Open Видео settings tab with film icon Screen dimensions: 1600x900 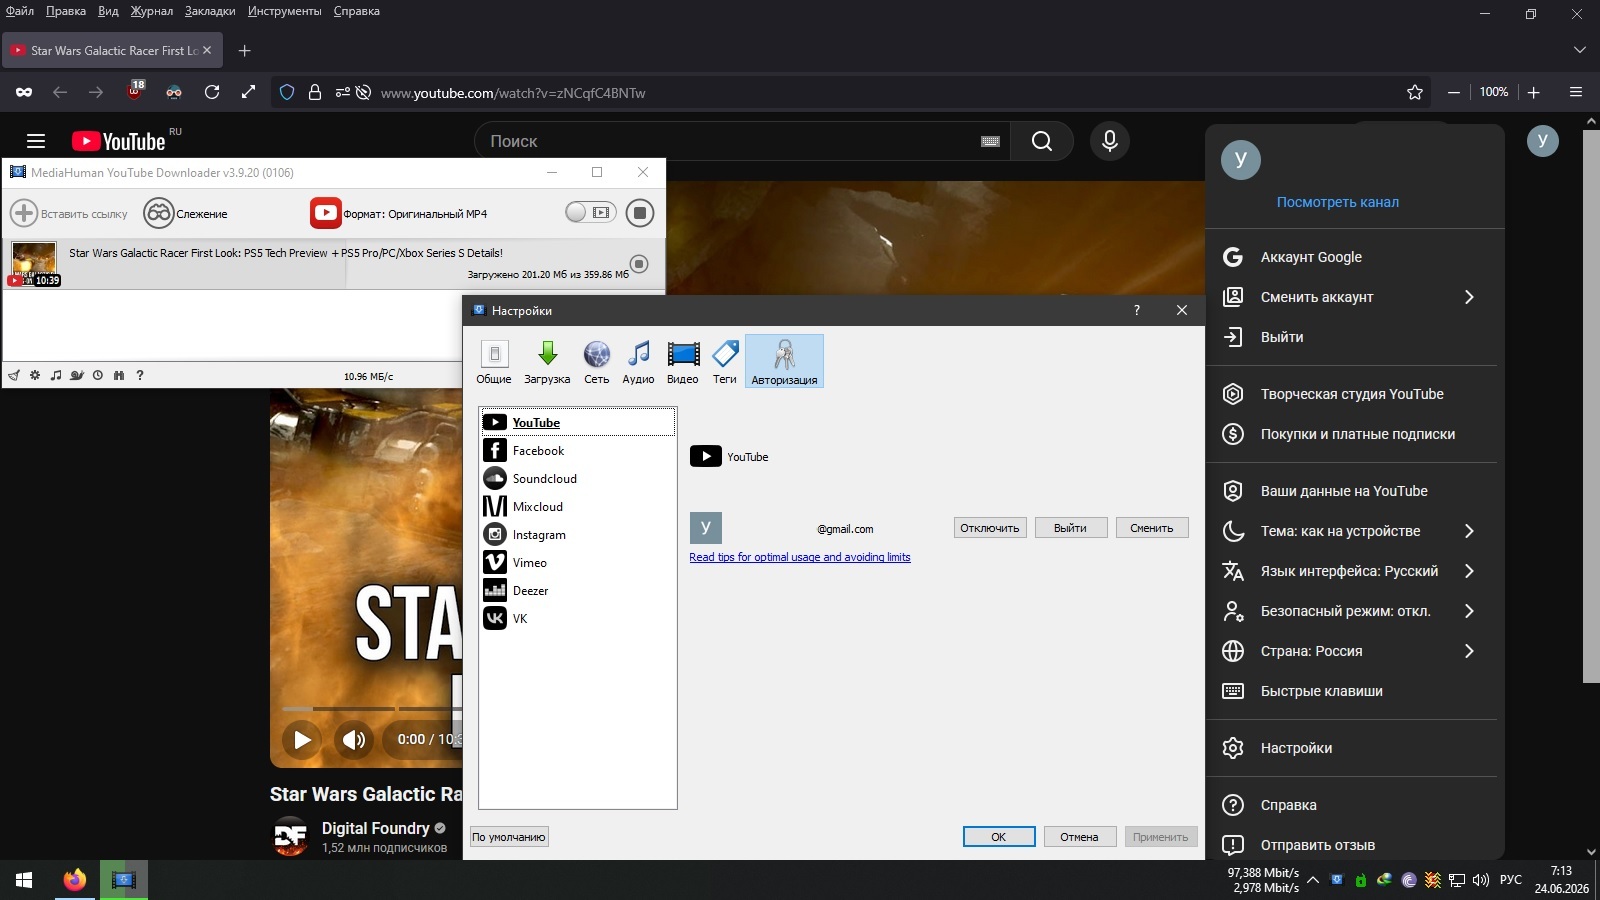click(683, 361)
